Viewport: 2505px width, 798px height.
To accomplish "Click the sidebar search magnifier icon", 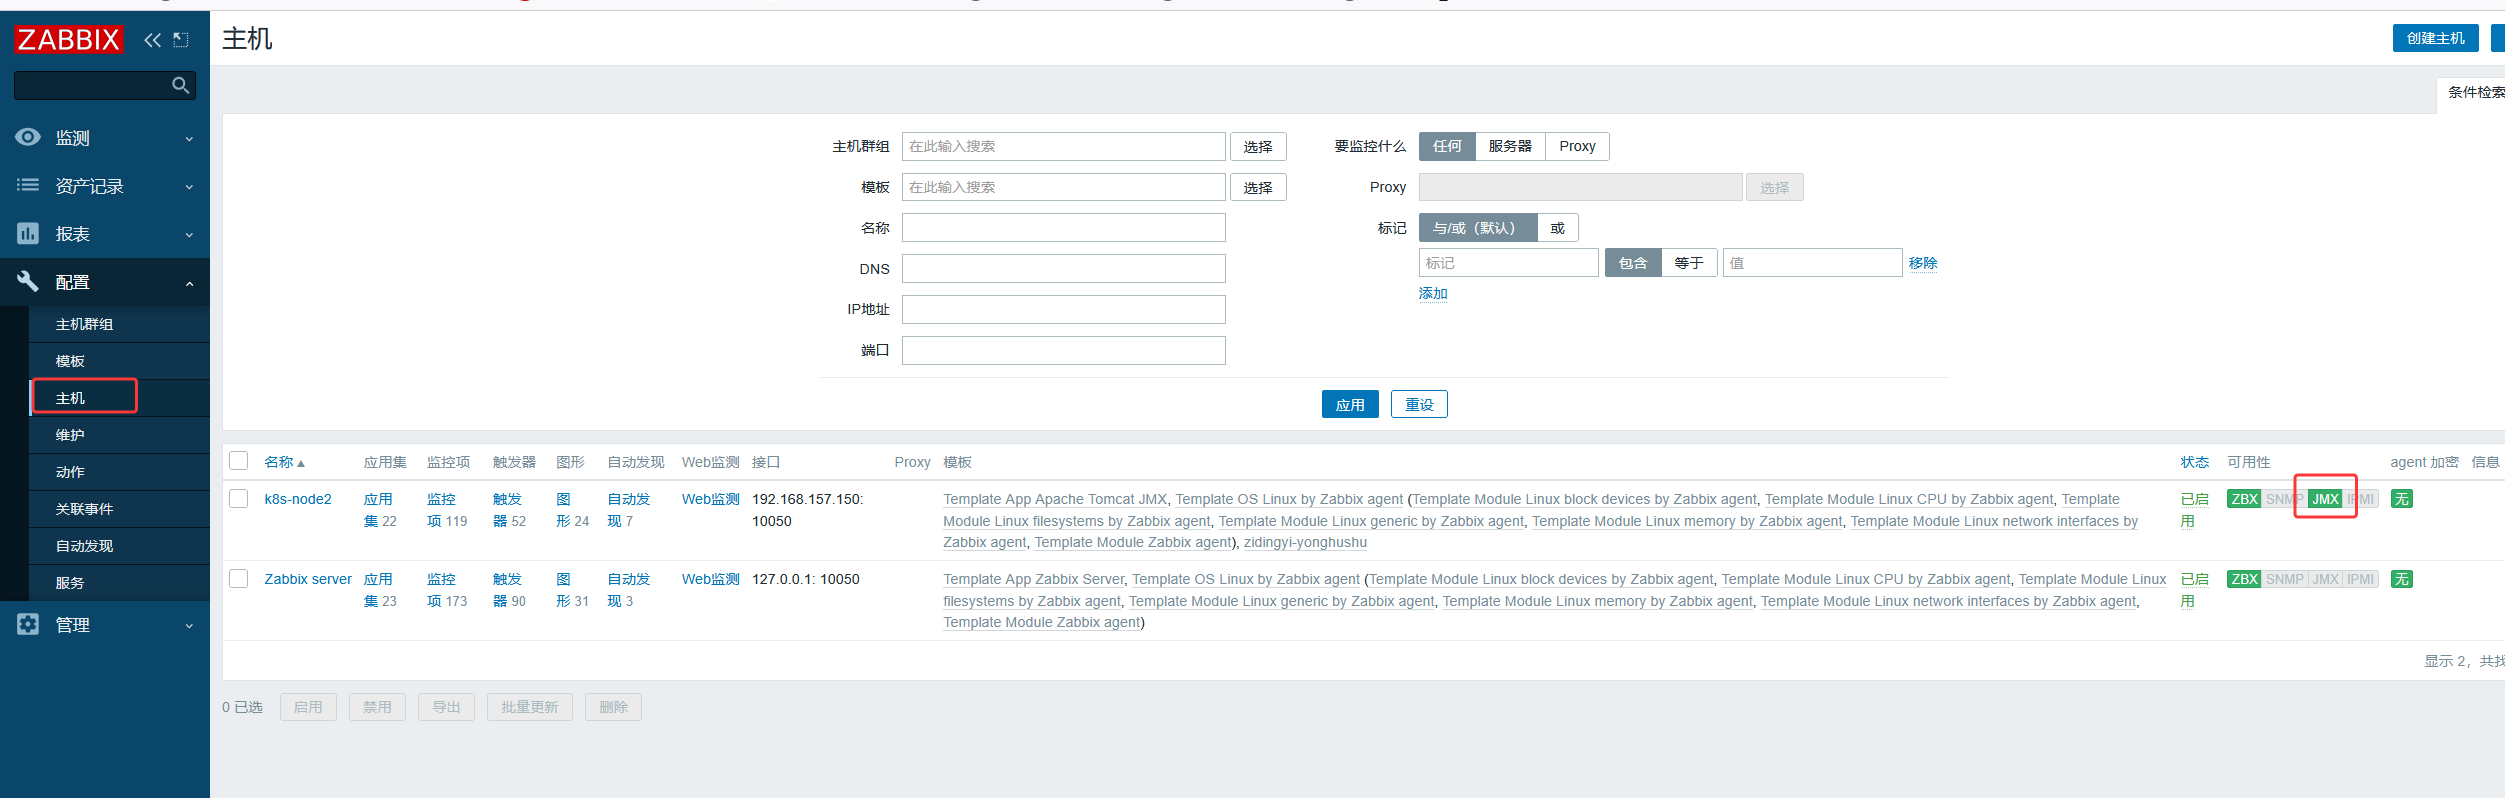I will click(181, 85).
